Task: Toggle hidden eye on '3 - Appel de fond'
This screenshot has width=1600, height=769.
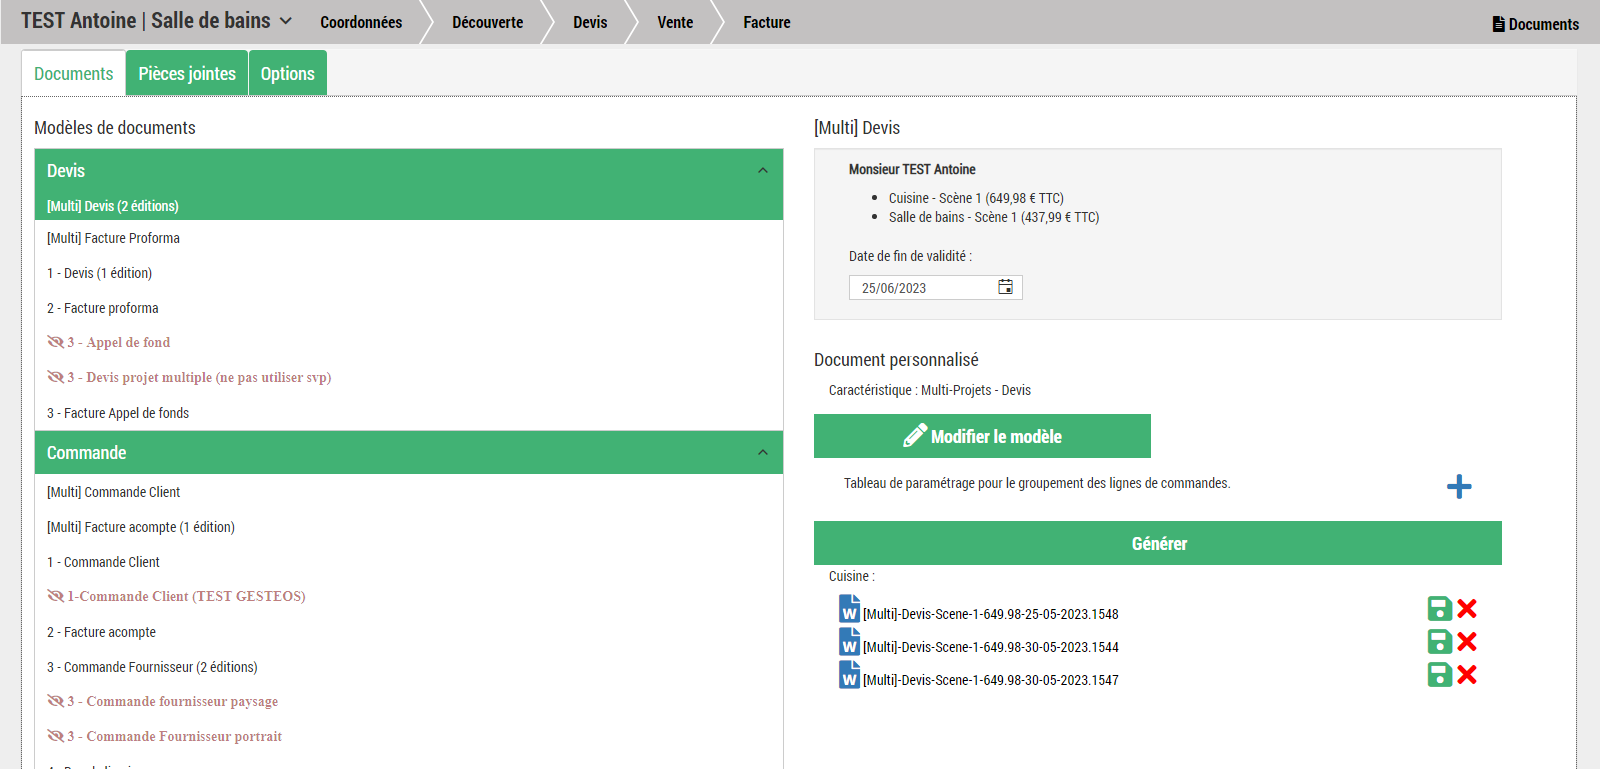Action: (x=55, y=342)
